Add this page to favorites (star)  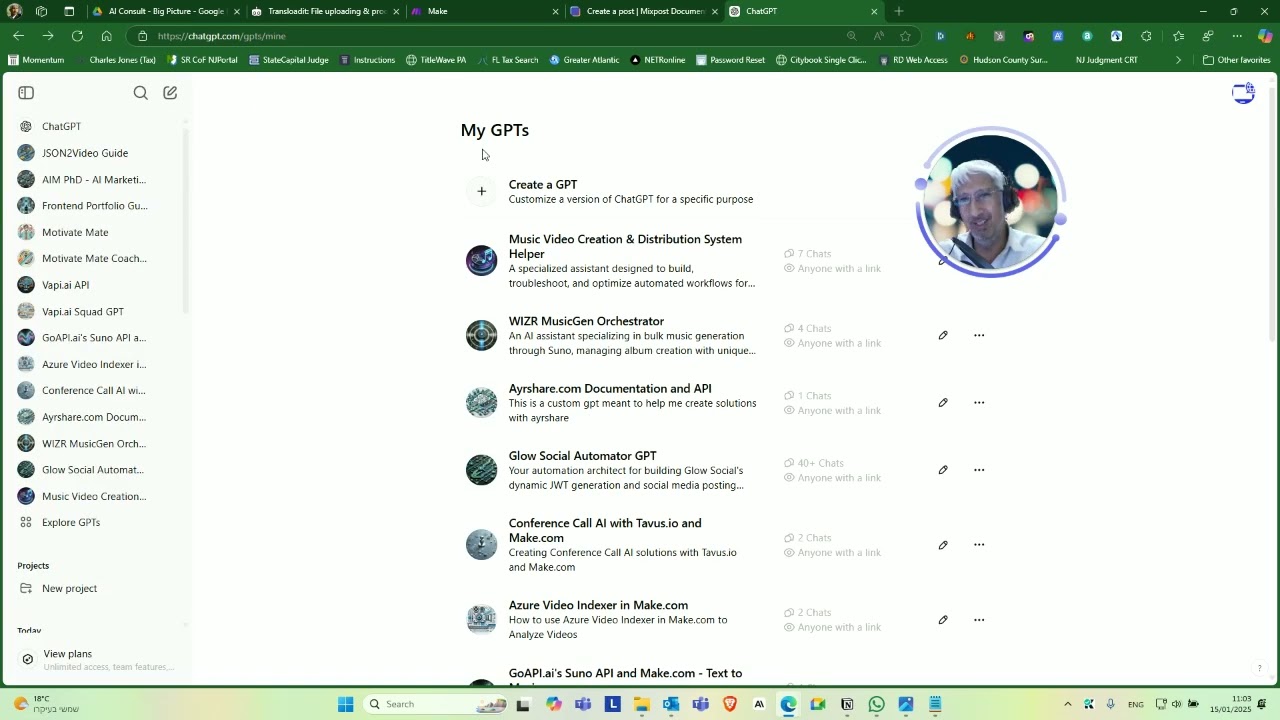point(906,36)
